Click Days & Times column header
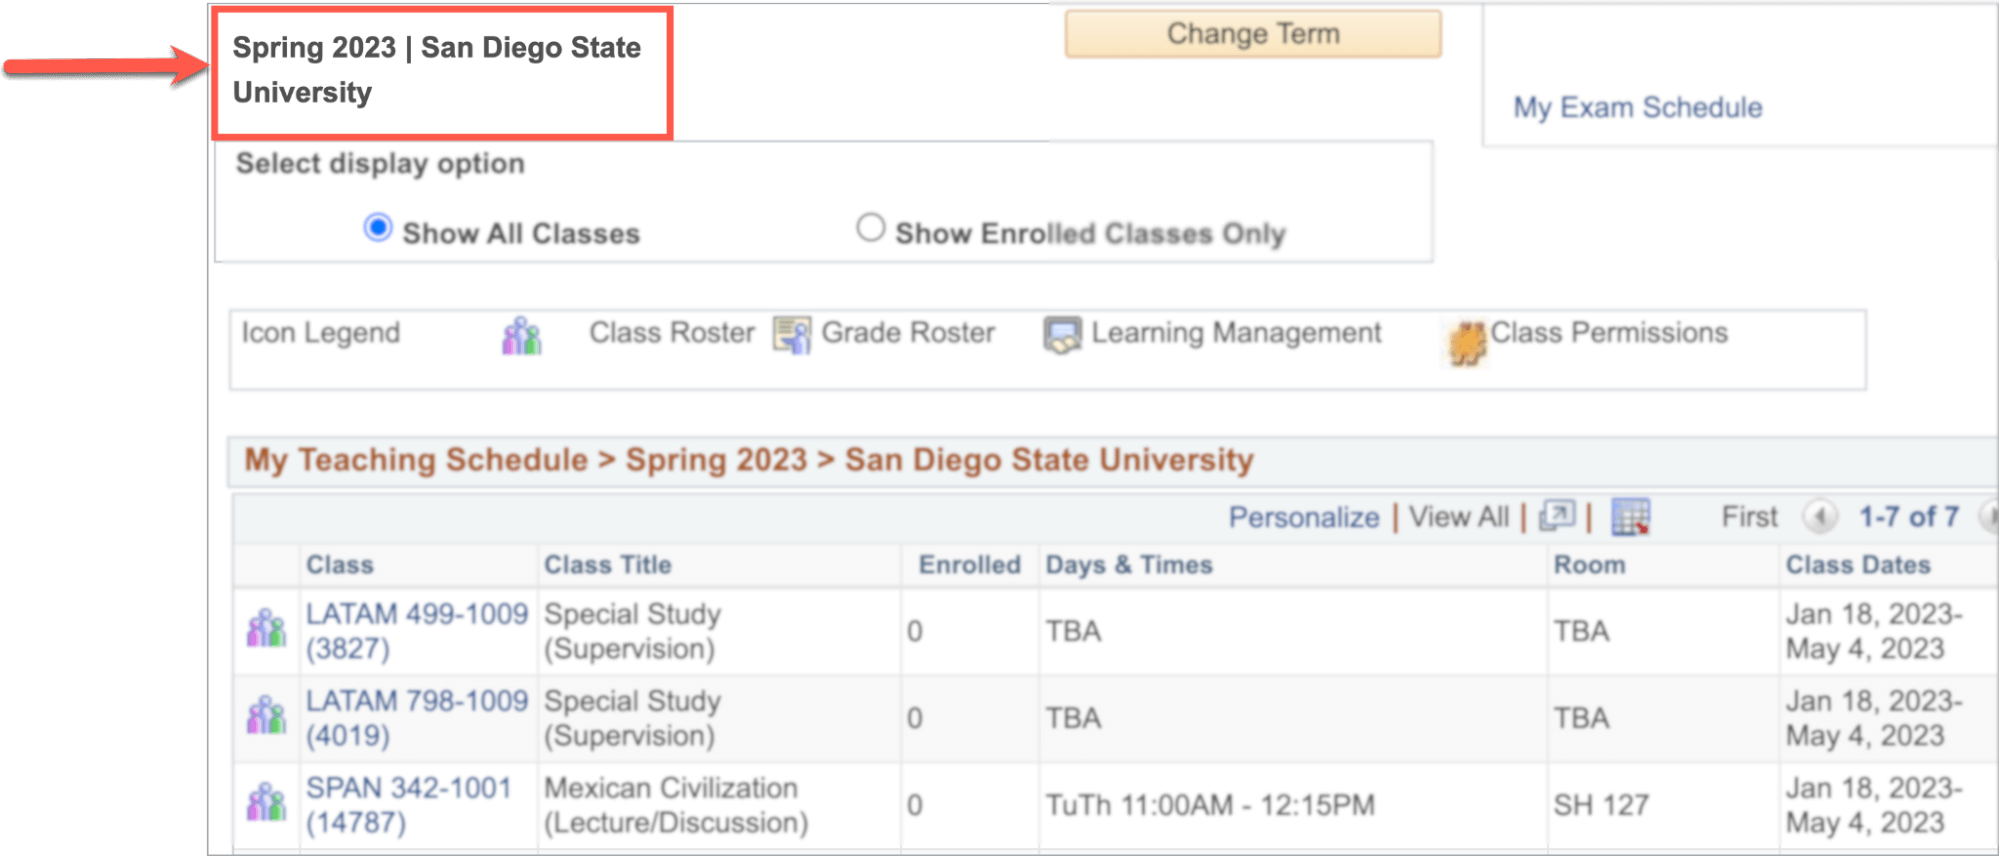Viewport: 1999px width, 857px height. [1129, 565]
